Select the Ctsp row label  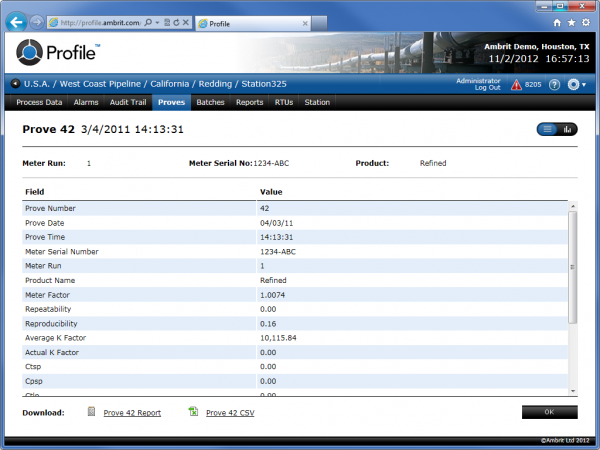pyautogui.click(x=33, y=367)
